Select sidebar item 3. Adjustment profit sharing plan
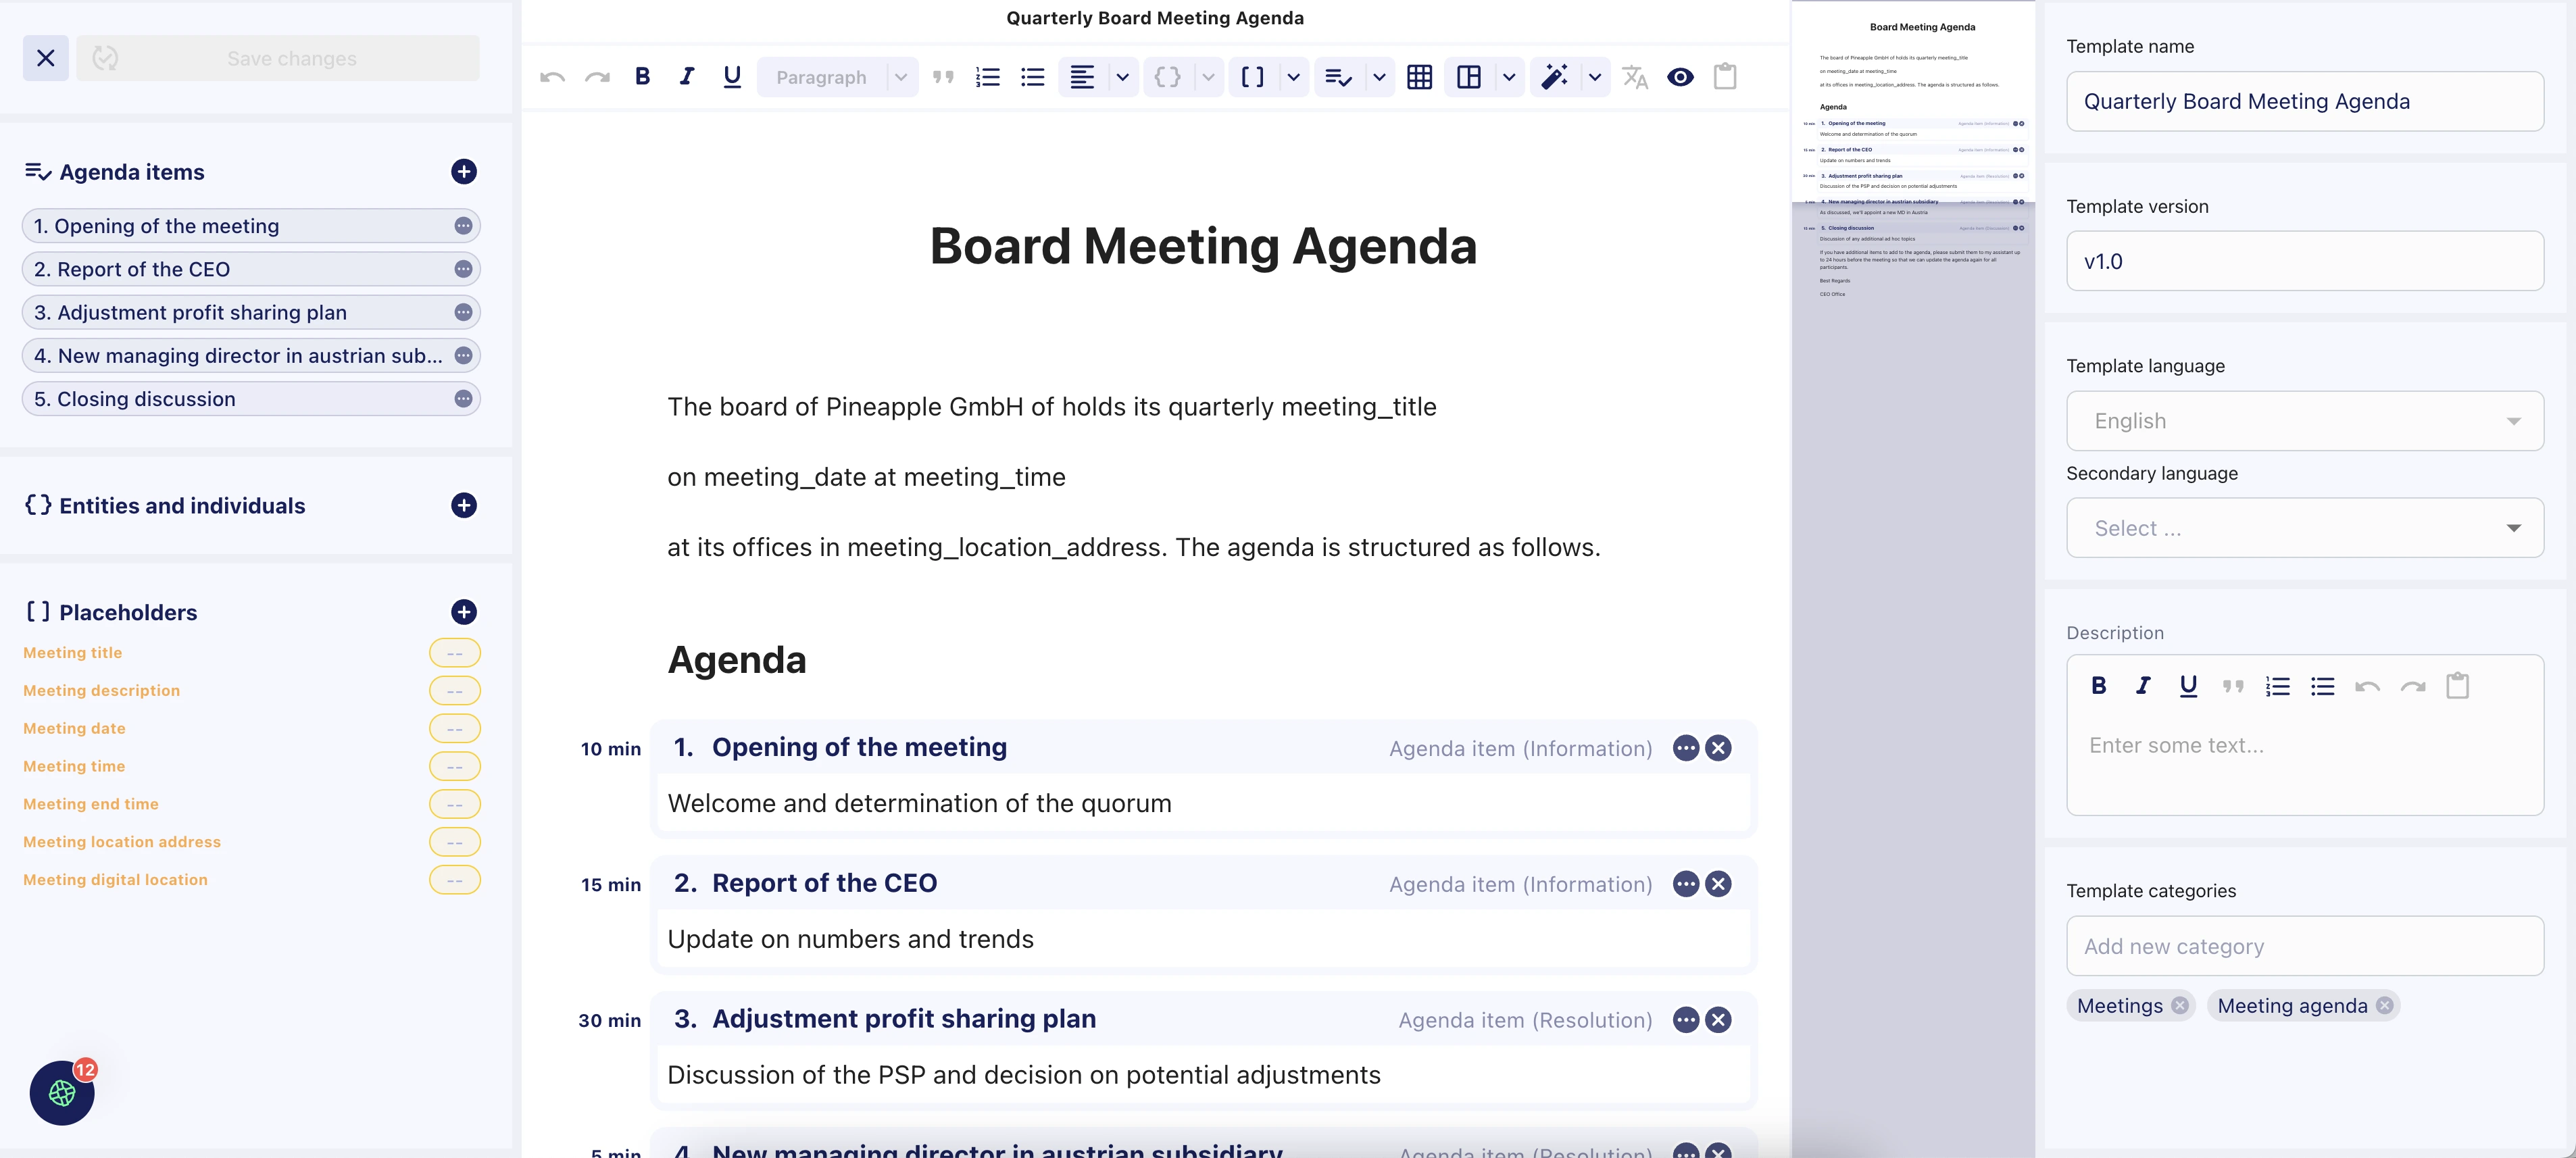Image resolution: width=2576 pixels, height=1158 pixels. click(x=251, y=312)
